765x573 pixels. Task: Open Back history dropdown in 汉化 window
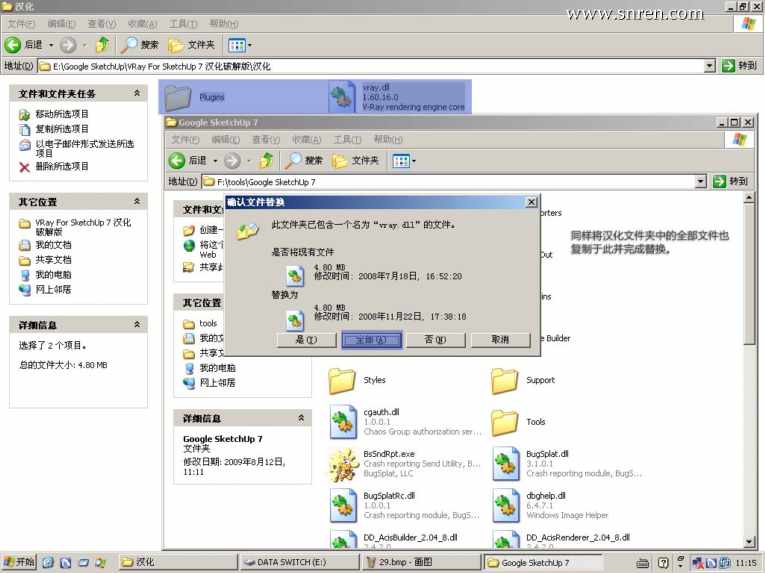(51, 45)
